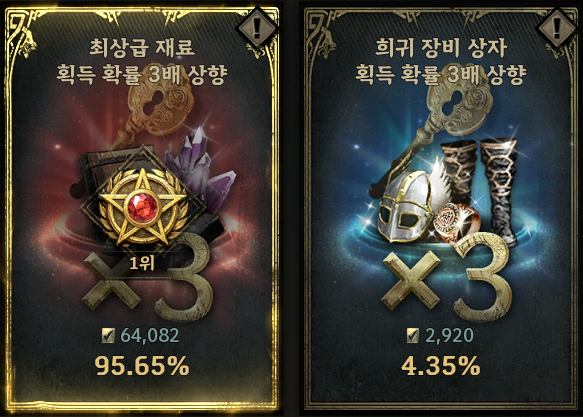Open info icon on 최상급 재료 card
Image resolution: width=583 pixels, height=417 pixels.
[257, 28]
